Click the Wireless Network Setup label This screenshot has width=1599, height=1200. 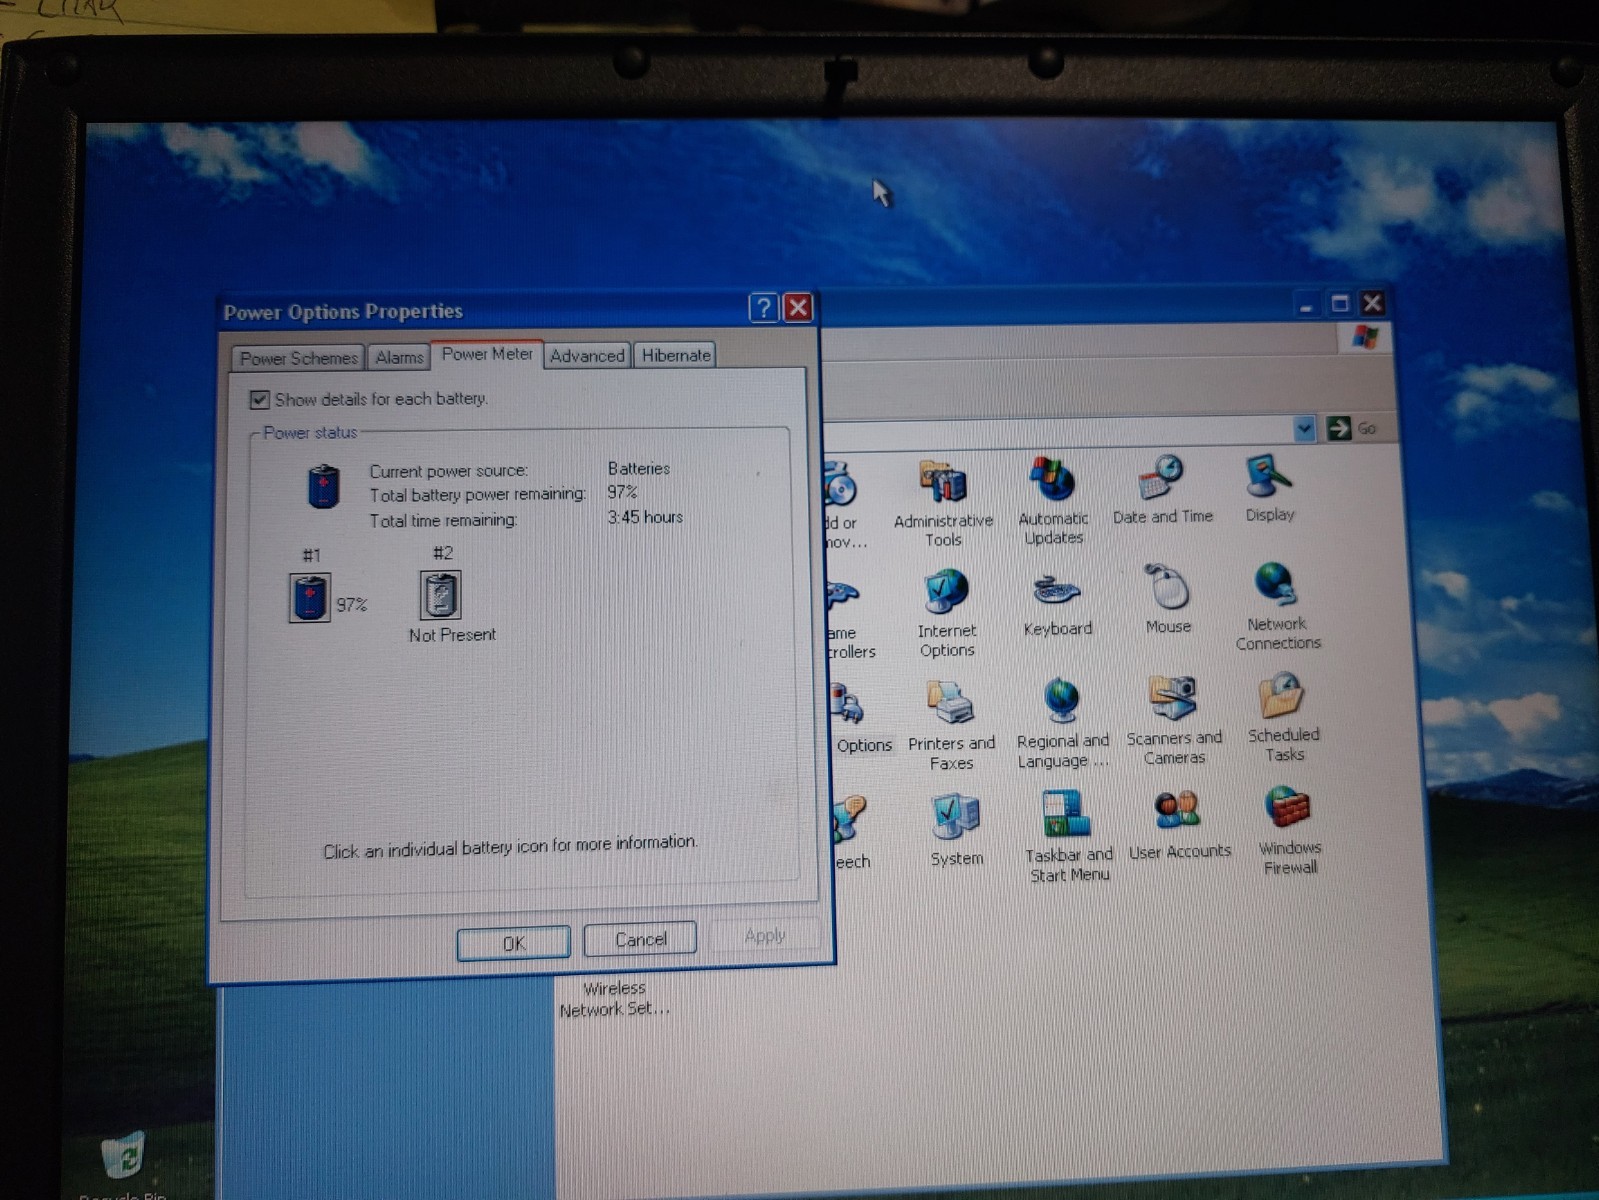click(614, 999)
